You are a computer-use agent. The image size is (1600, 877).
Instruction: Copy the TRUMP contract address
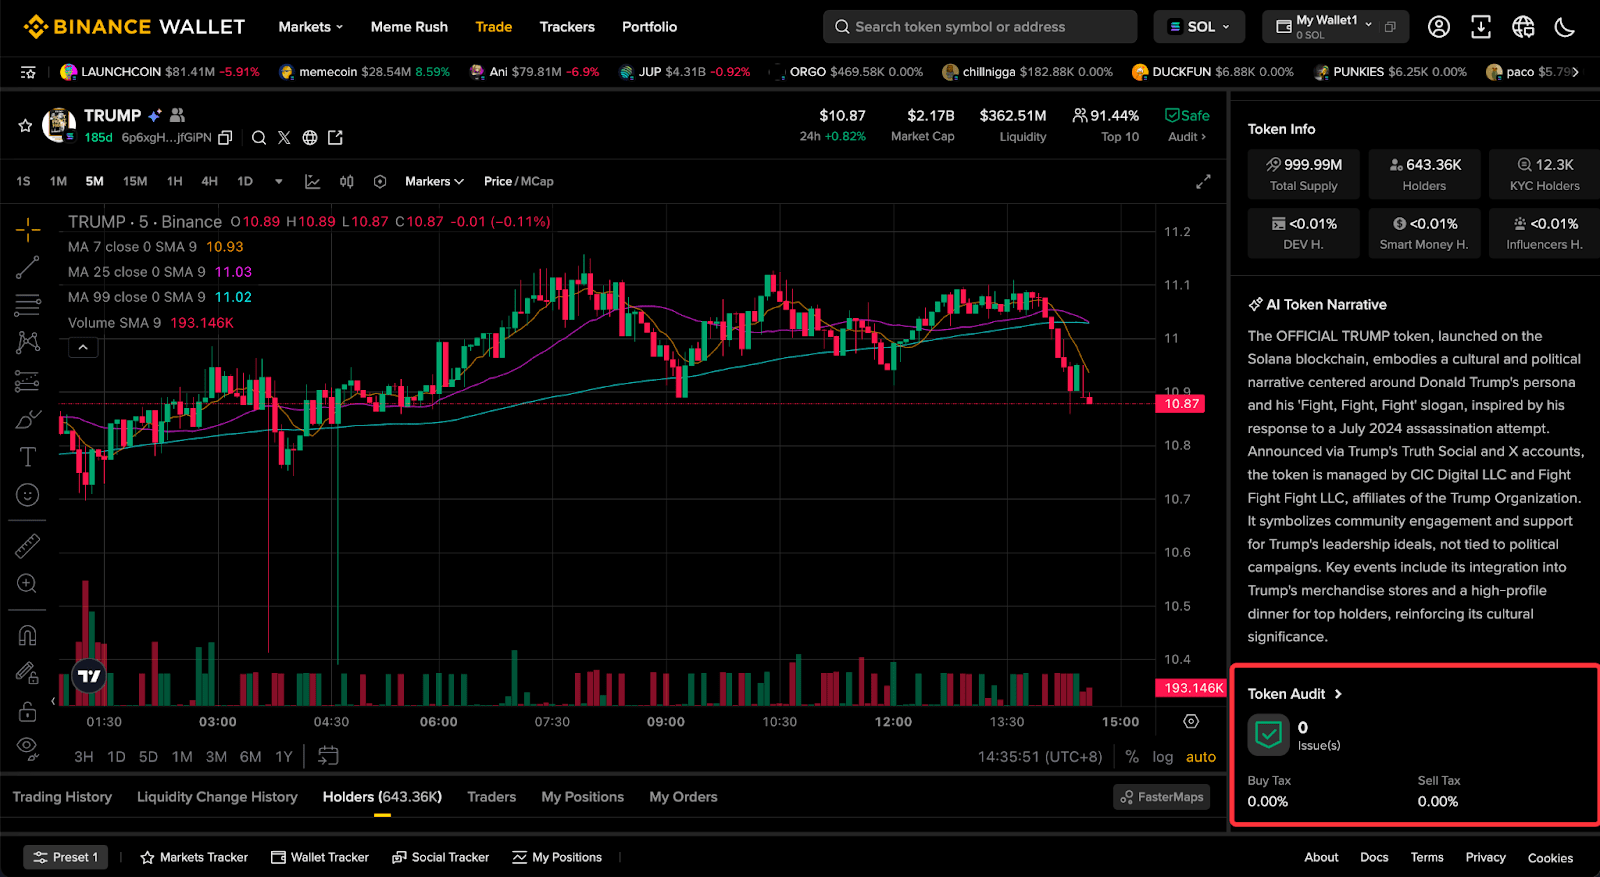coord(225,138)
